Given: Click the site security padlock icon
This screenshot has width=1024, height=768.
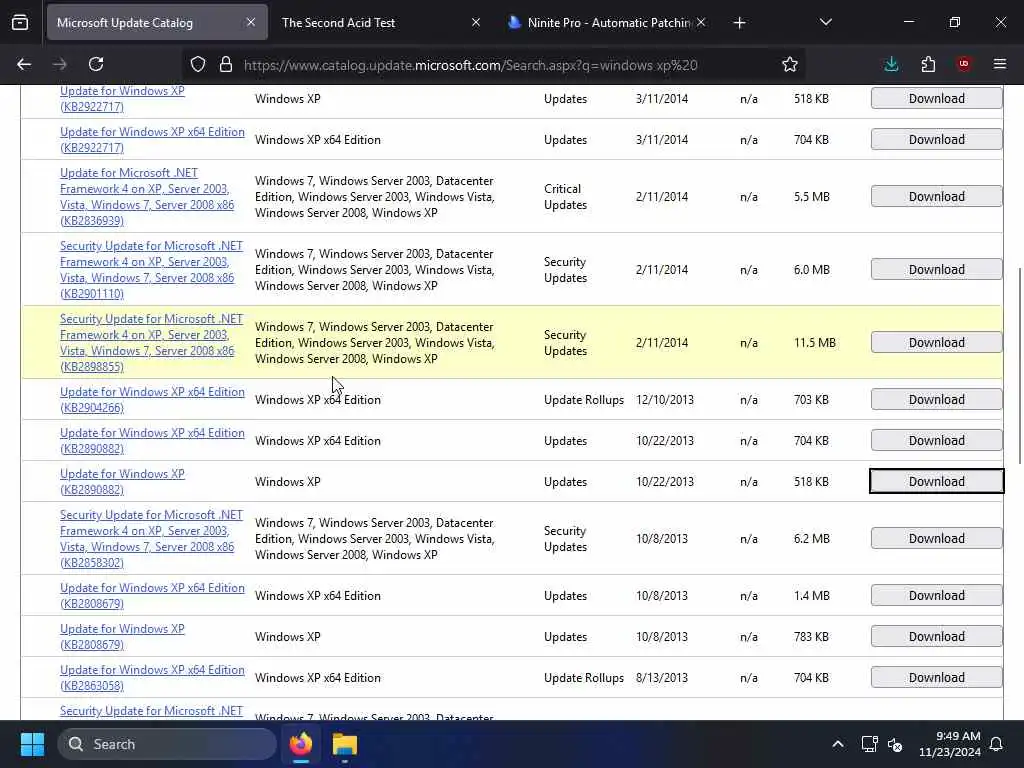Looking at the screenshot, I should pos(226,64).
